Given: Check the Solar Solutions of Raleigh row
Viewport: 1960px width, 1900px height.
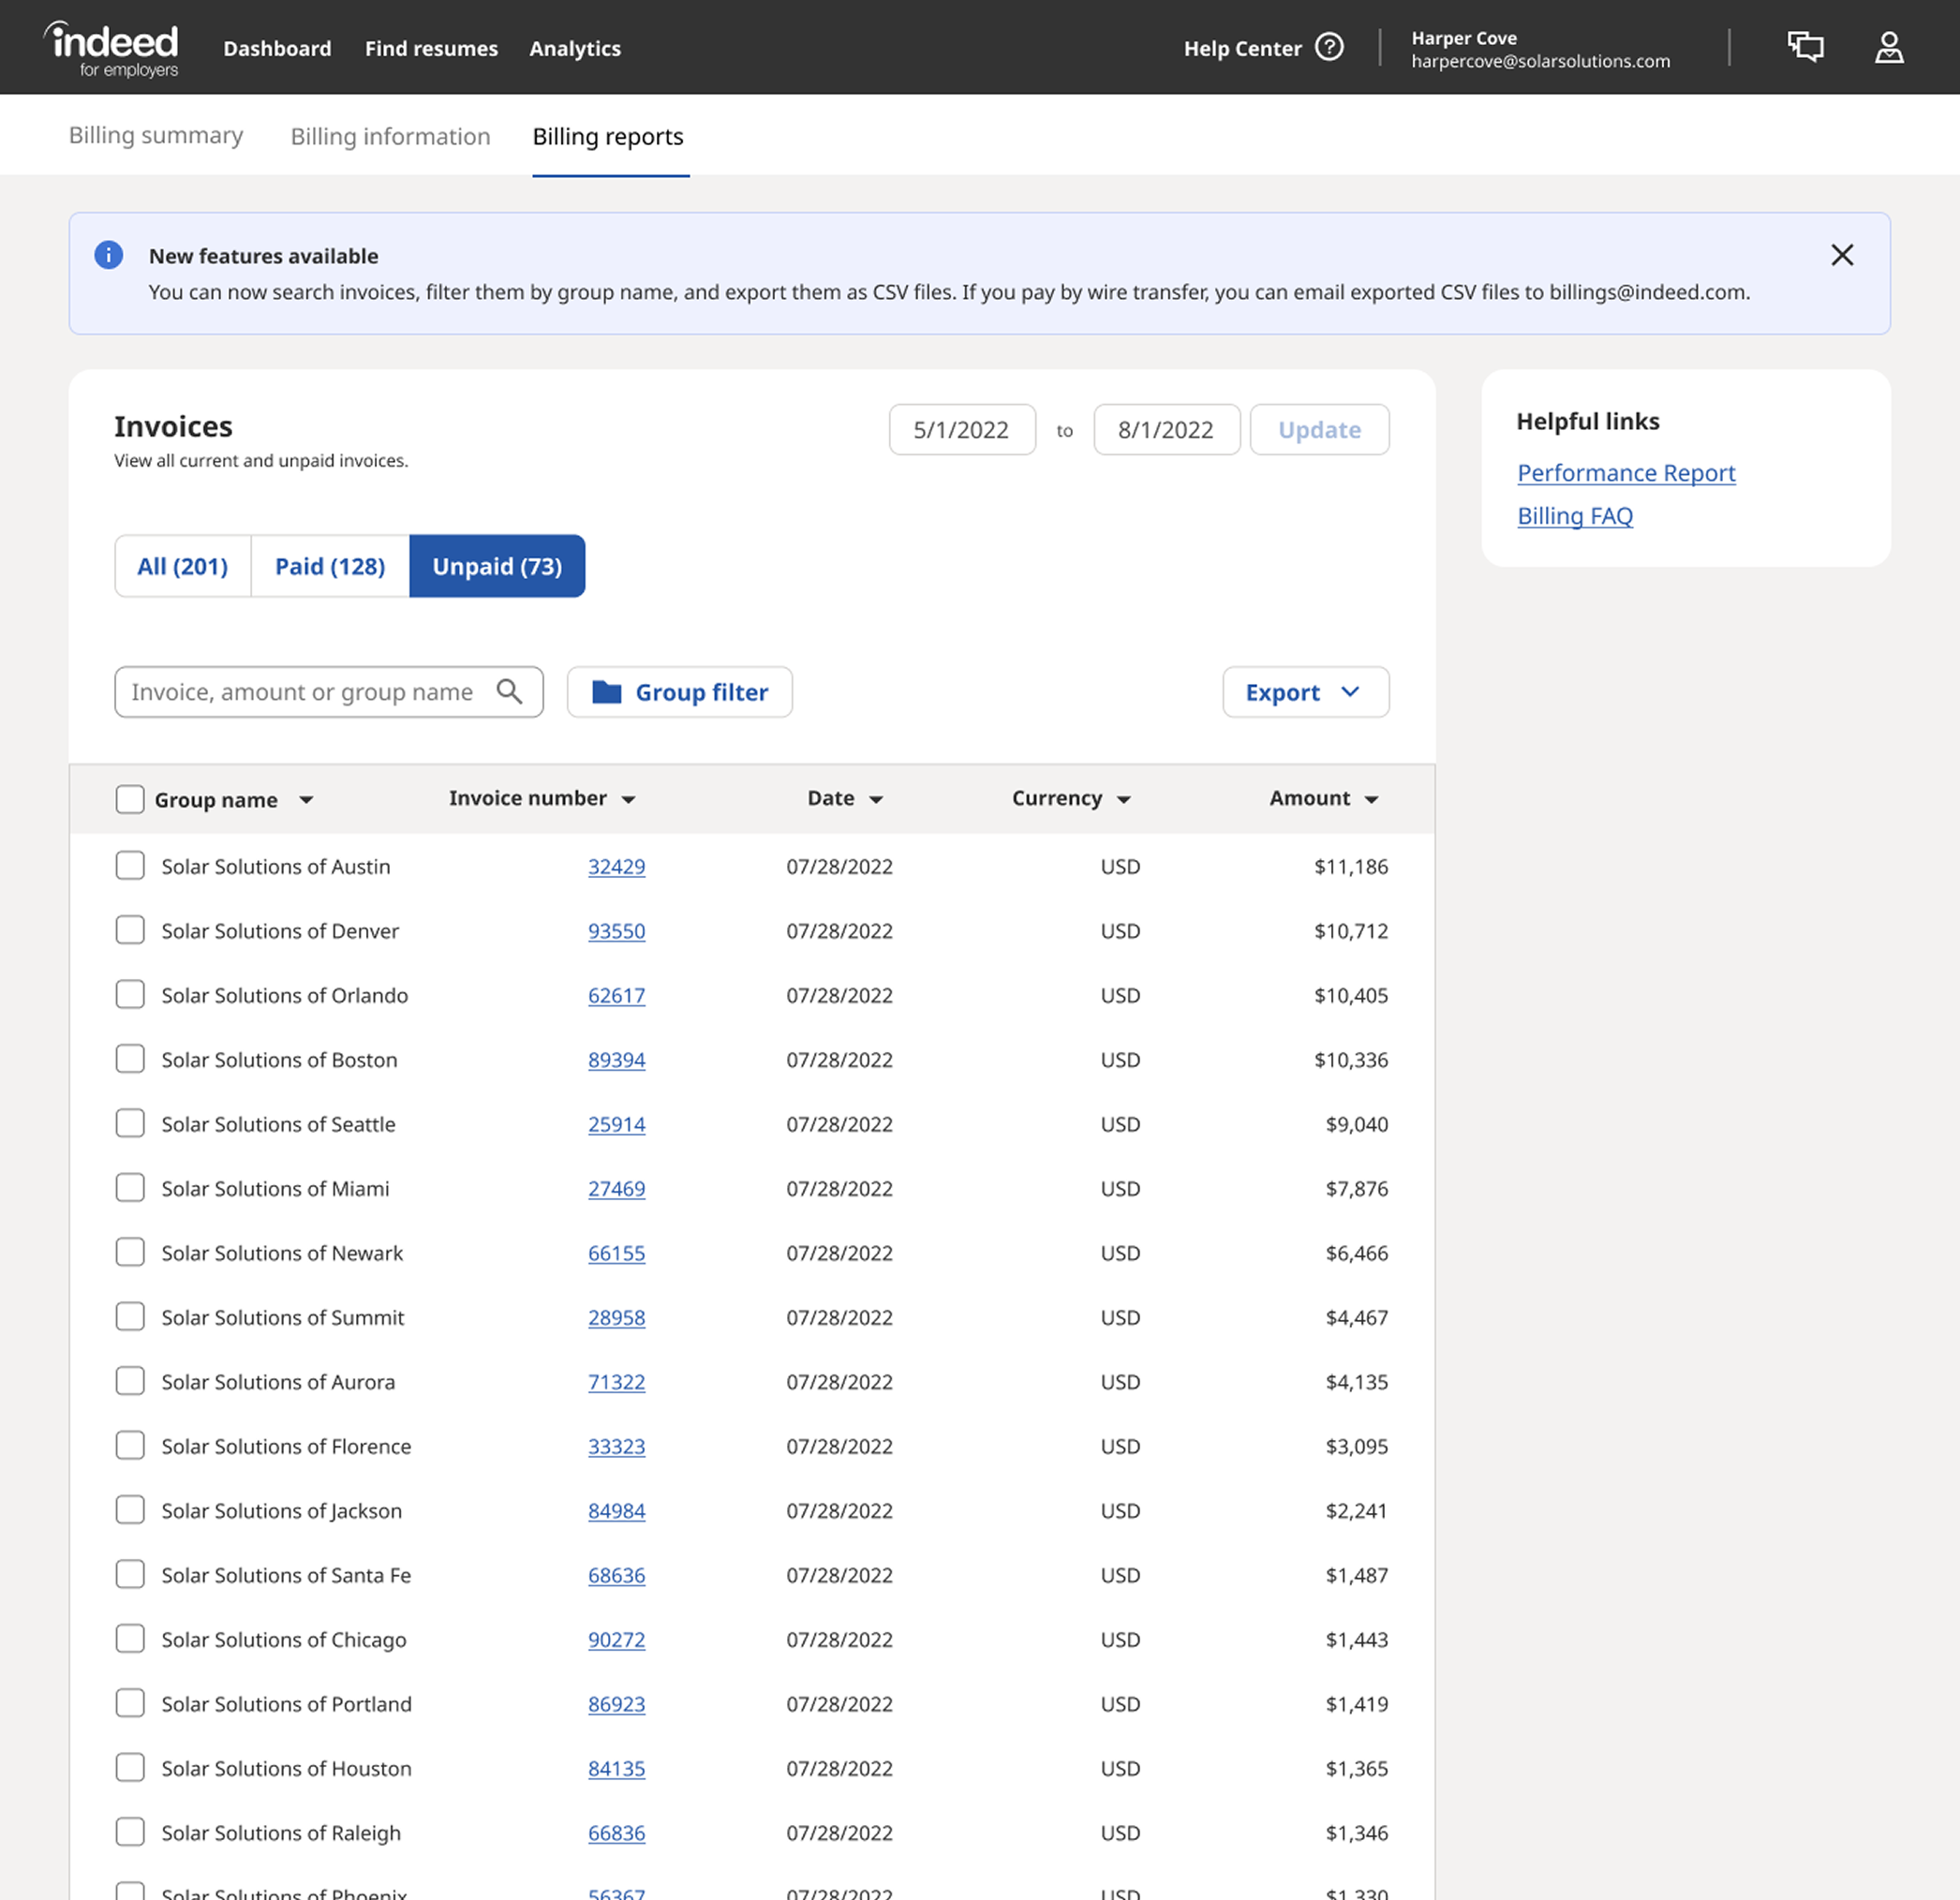Looking at the screenshot, I should (x=130, y=1831).
